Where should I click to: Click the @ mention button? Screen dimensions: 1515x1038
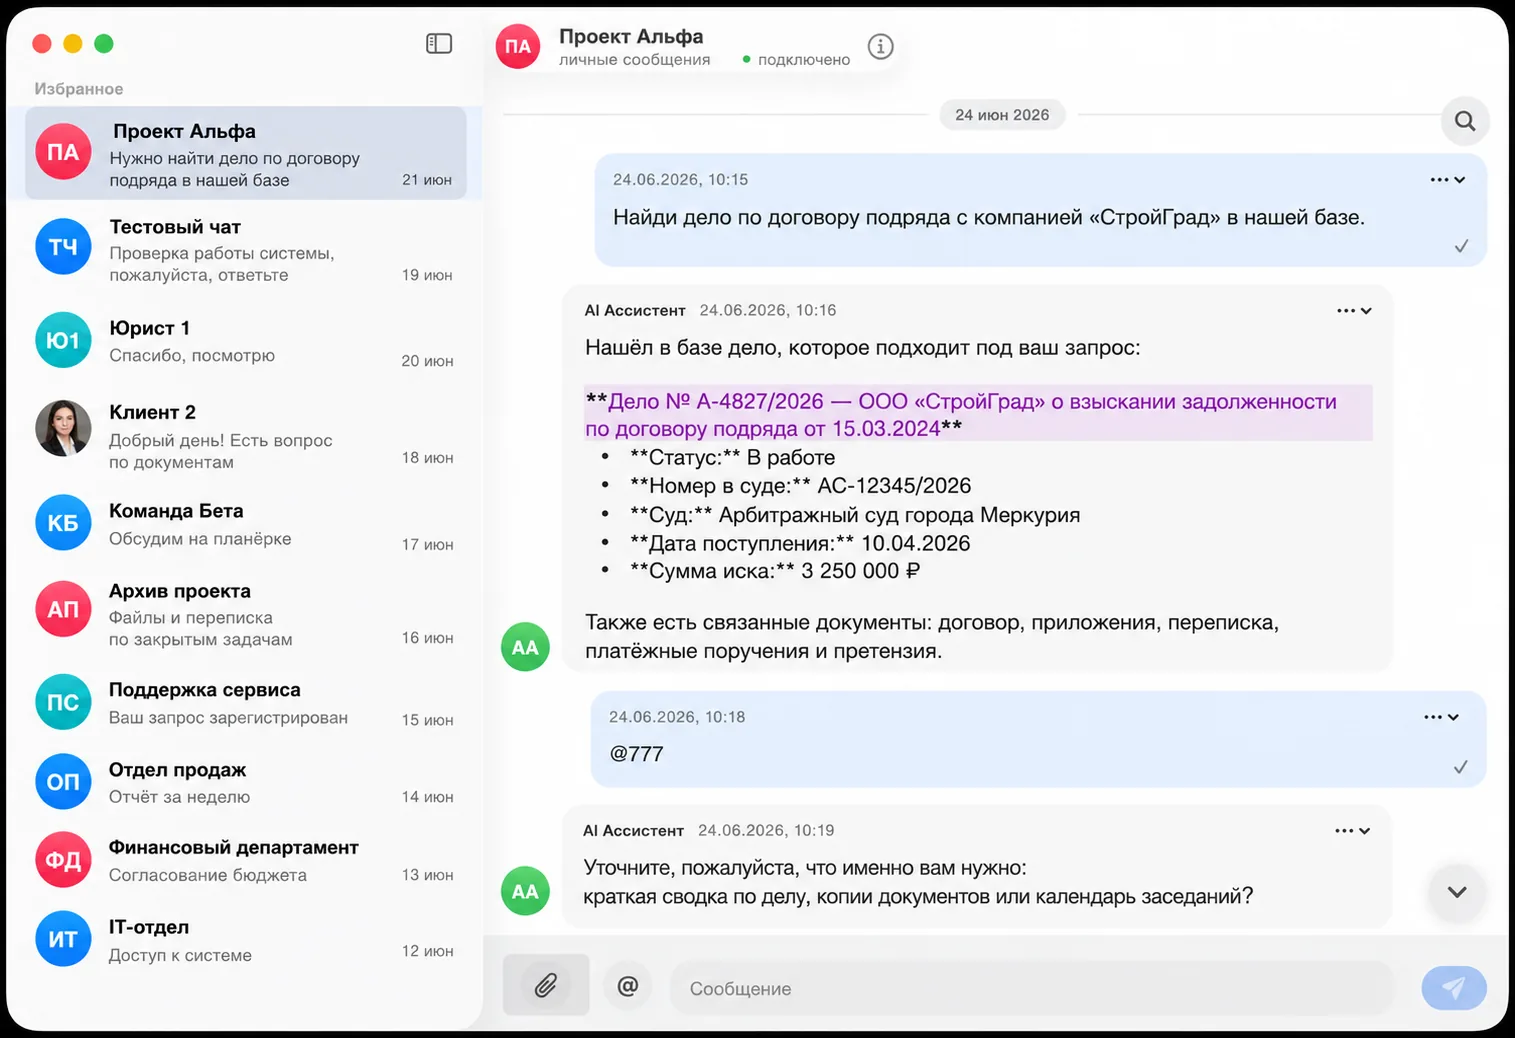628,986
